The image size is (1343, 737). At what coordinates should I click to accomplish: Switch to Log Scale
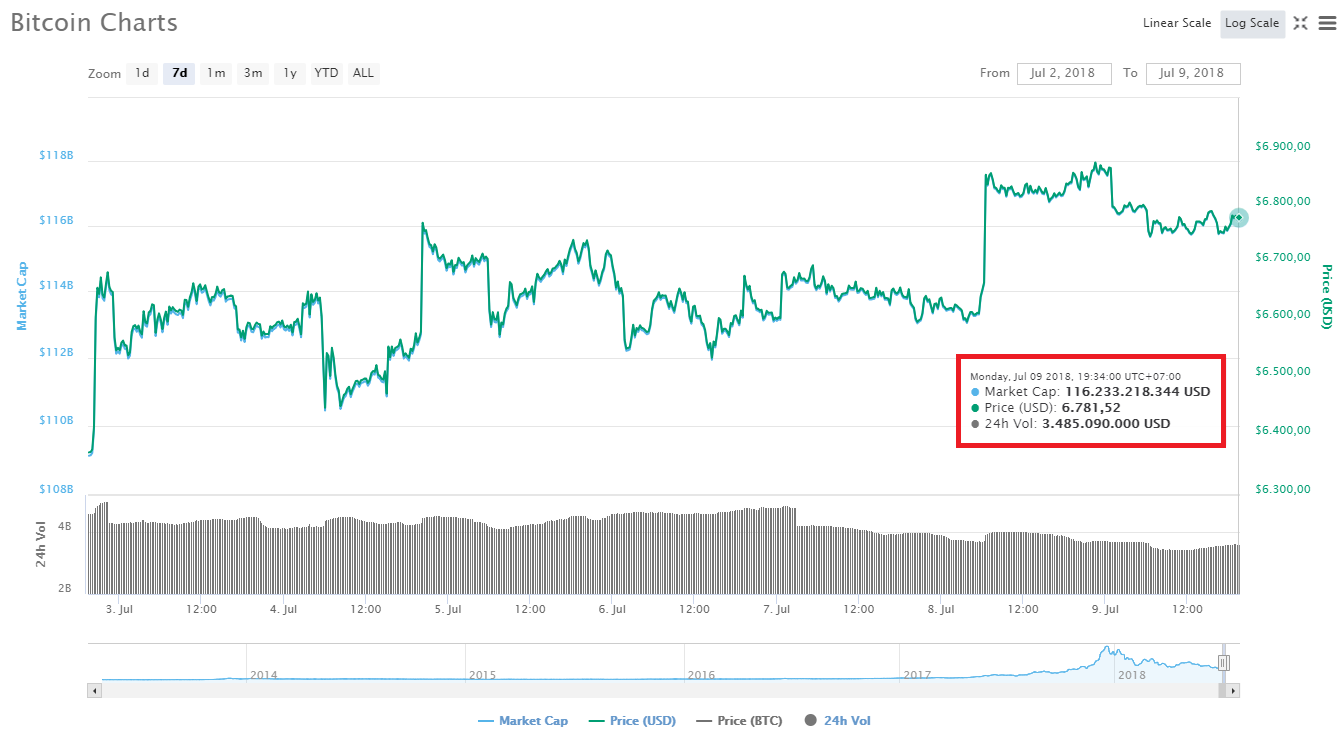tap(1252, 23)
